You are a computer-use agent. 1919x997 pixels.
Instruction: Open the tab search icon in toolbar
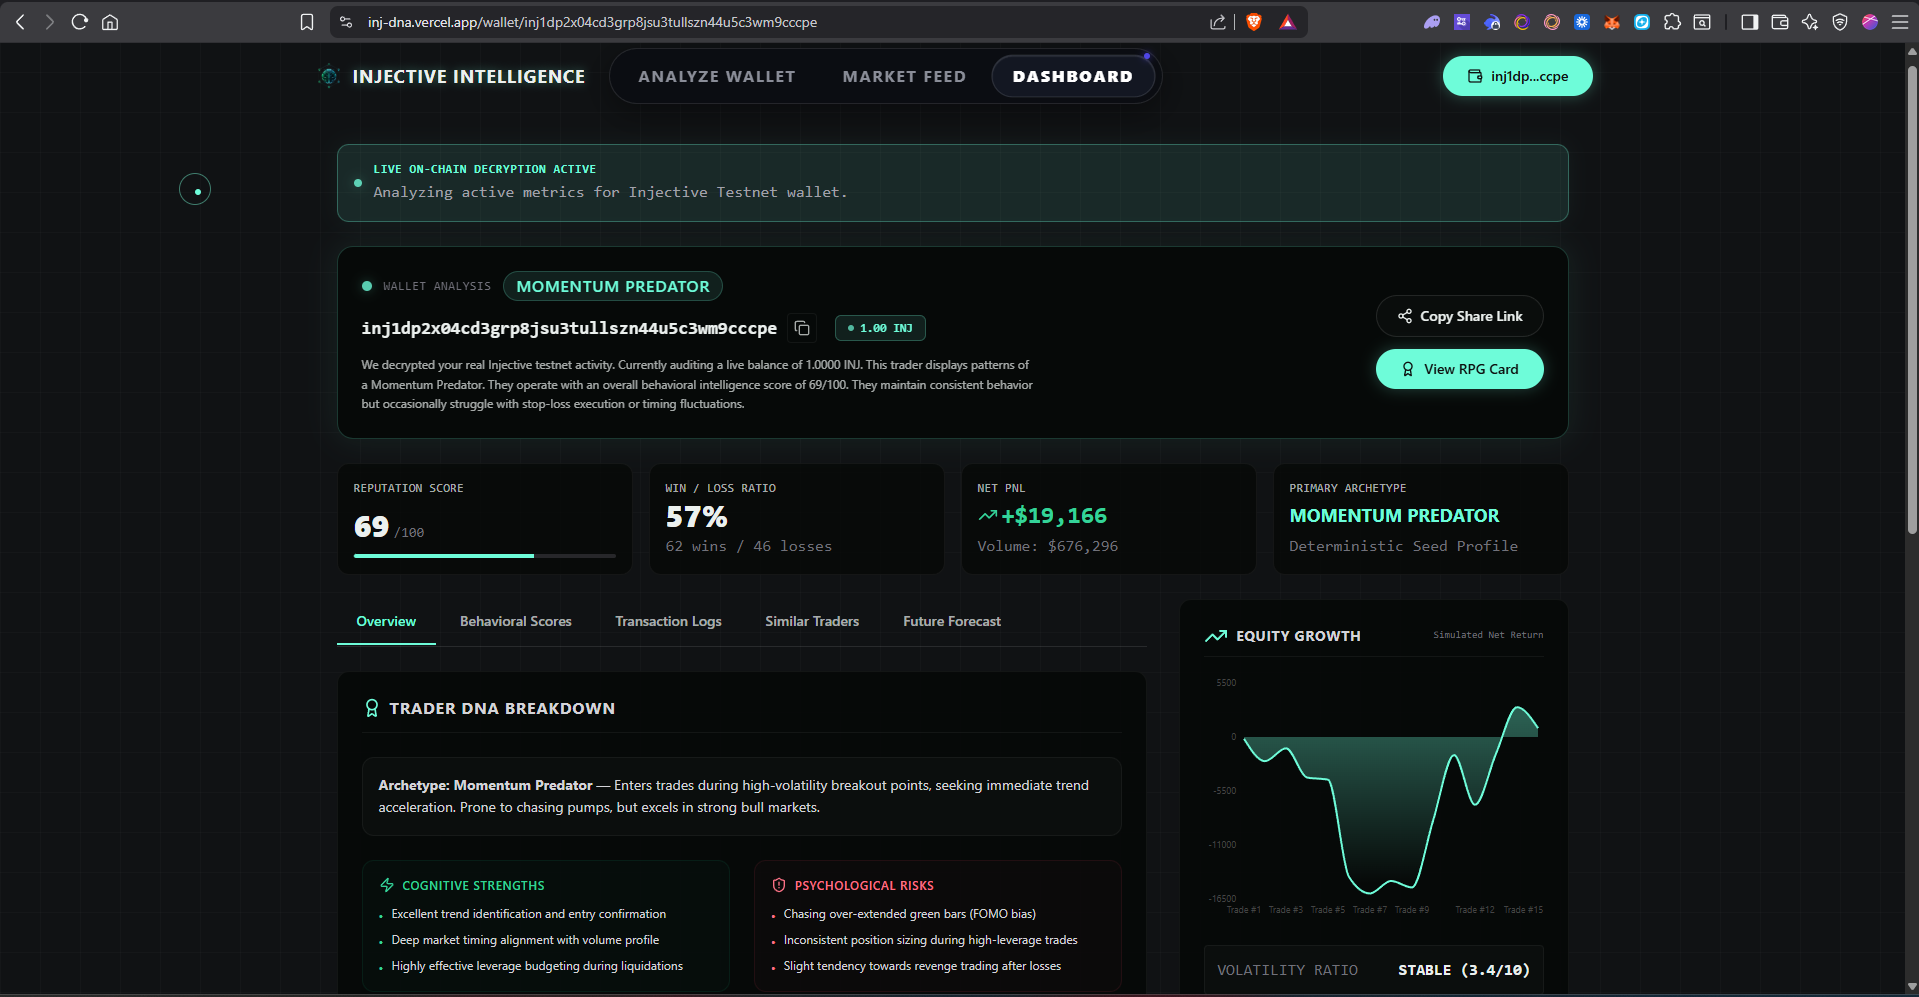tap(1702, 22)
